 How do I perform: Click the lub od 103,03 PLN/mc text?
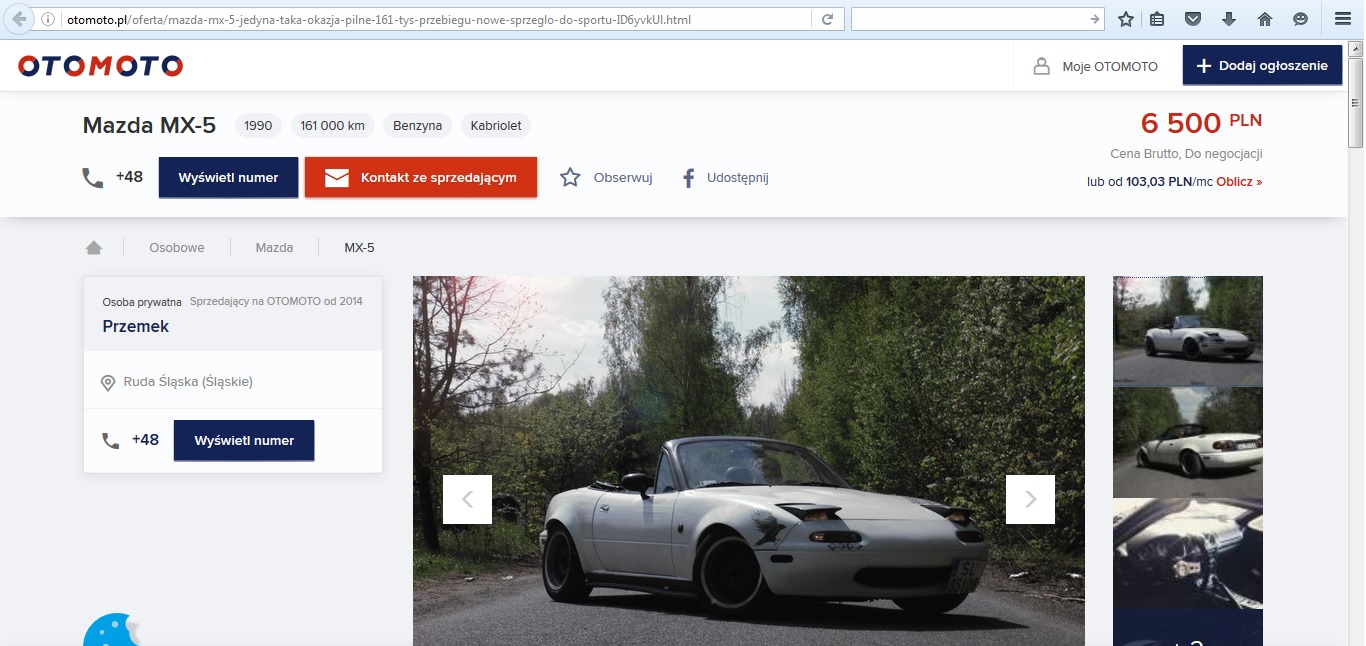point(1150,182)
